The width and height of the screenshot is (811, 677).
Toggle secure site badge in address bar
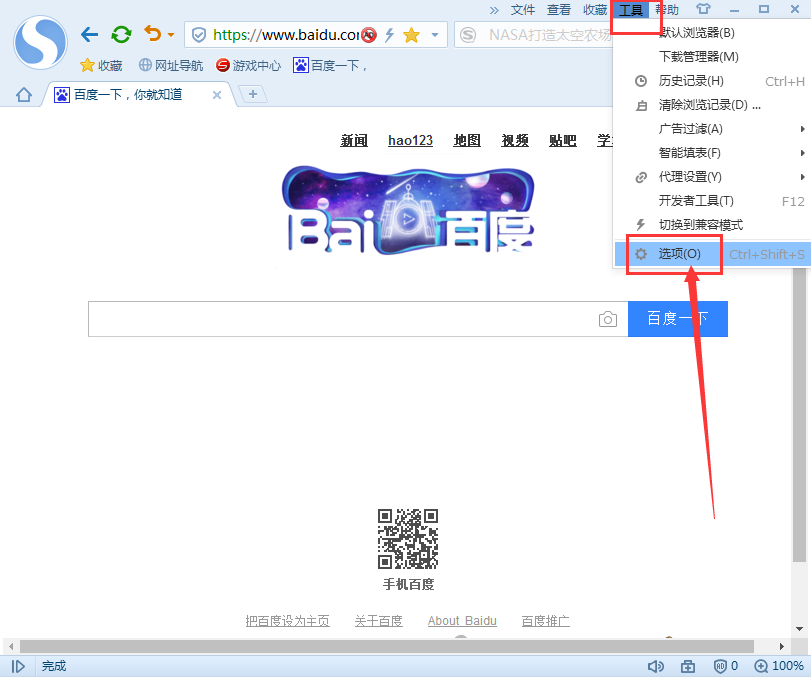[198, 33]
